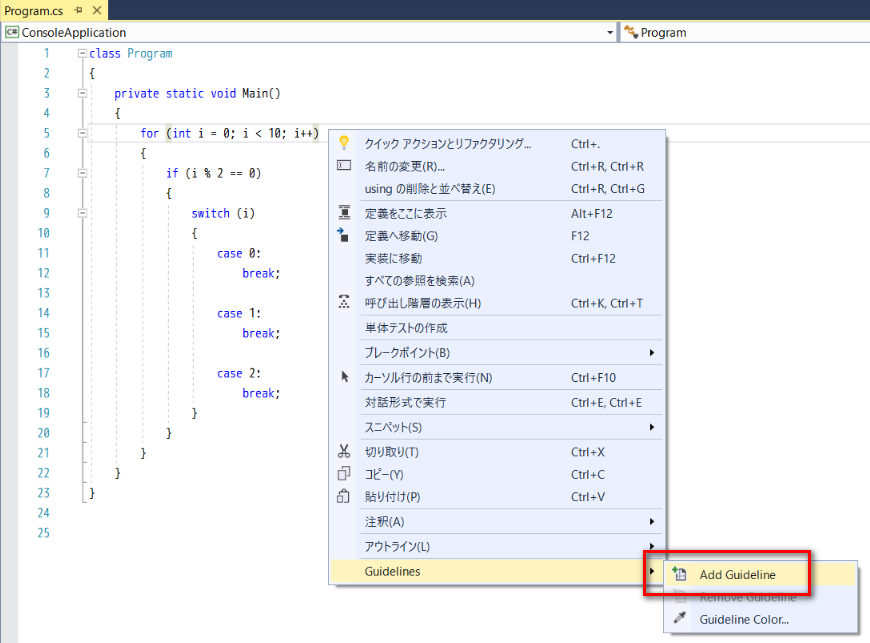This screenshot has width=870, height=643.
Task: Click the Go To Definition green arrow icon
Action: (343, 236)
